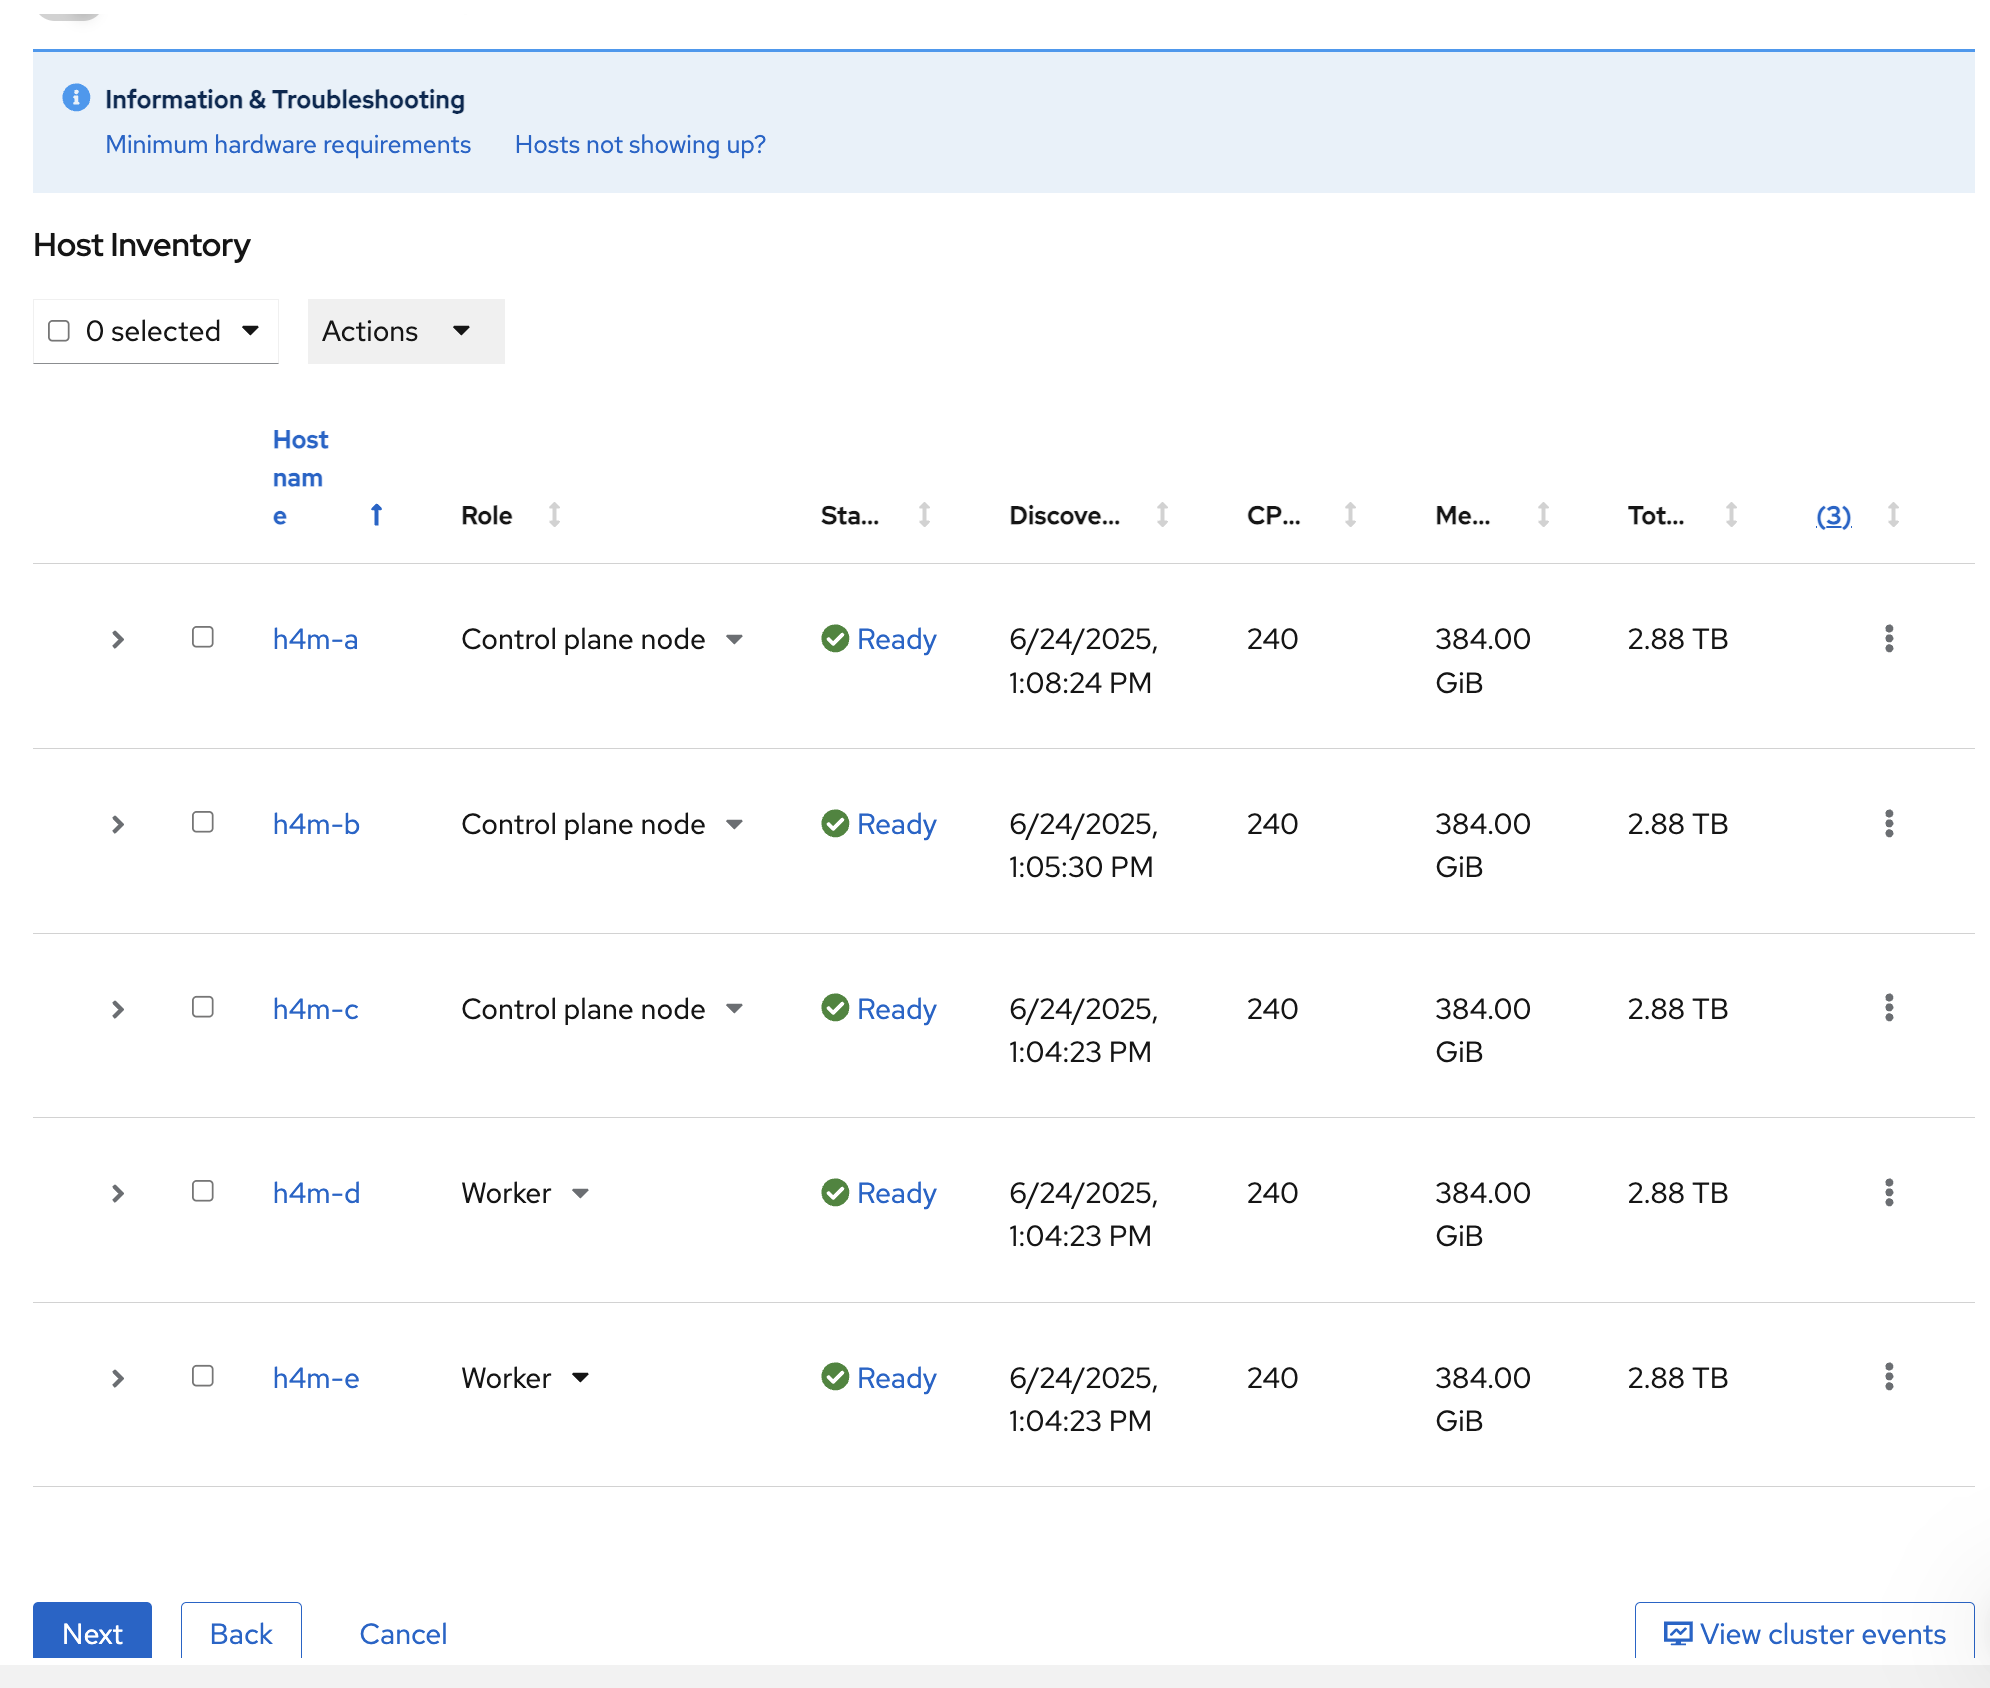Check the h4m-d host checkbox
1990x1688 pixels.
203,1193
